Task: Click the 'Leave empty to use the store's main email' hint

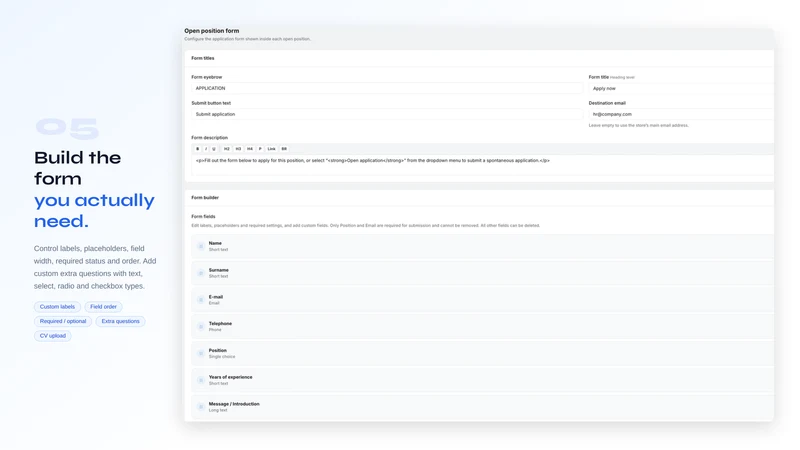Action: click(639, 126)
